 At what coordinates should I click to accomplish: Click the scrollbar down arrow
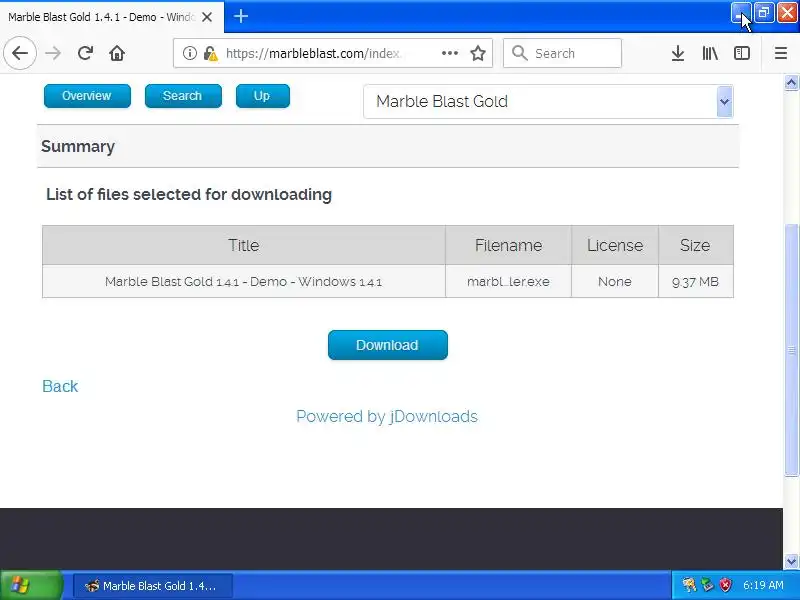click(x=791, y=561)
